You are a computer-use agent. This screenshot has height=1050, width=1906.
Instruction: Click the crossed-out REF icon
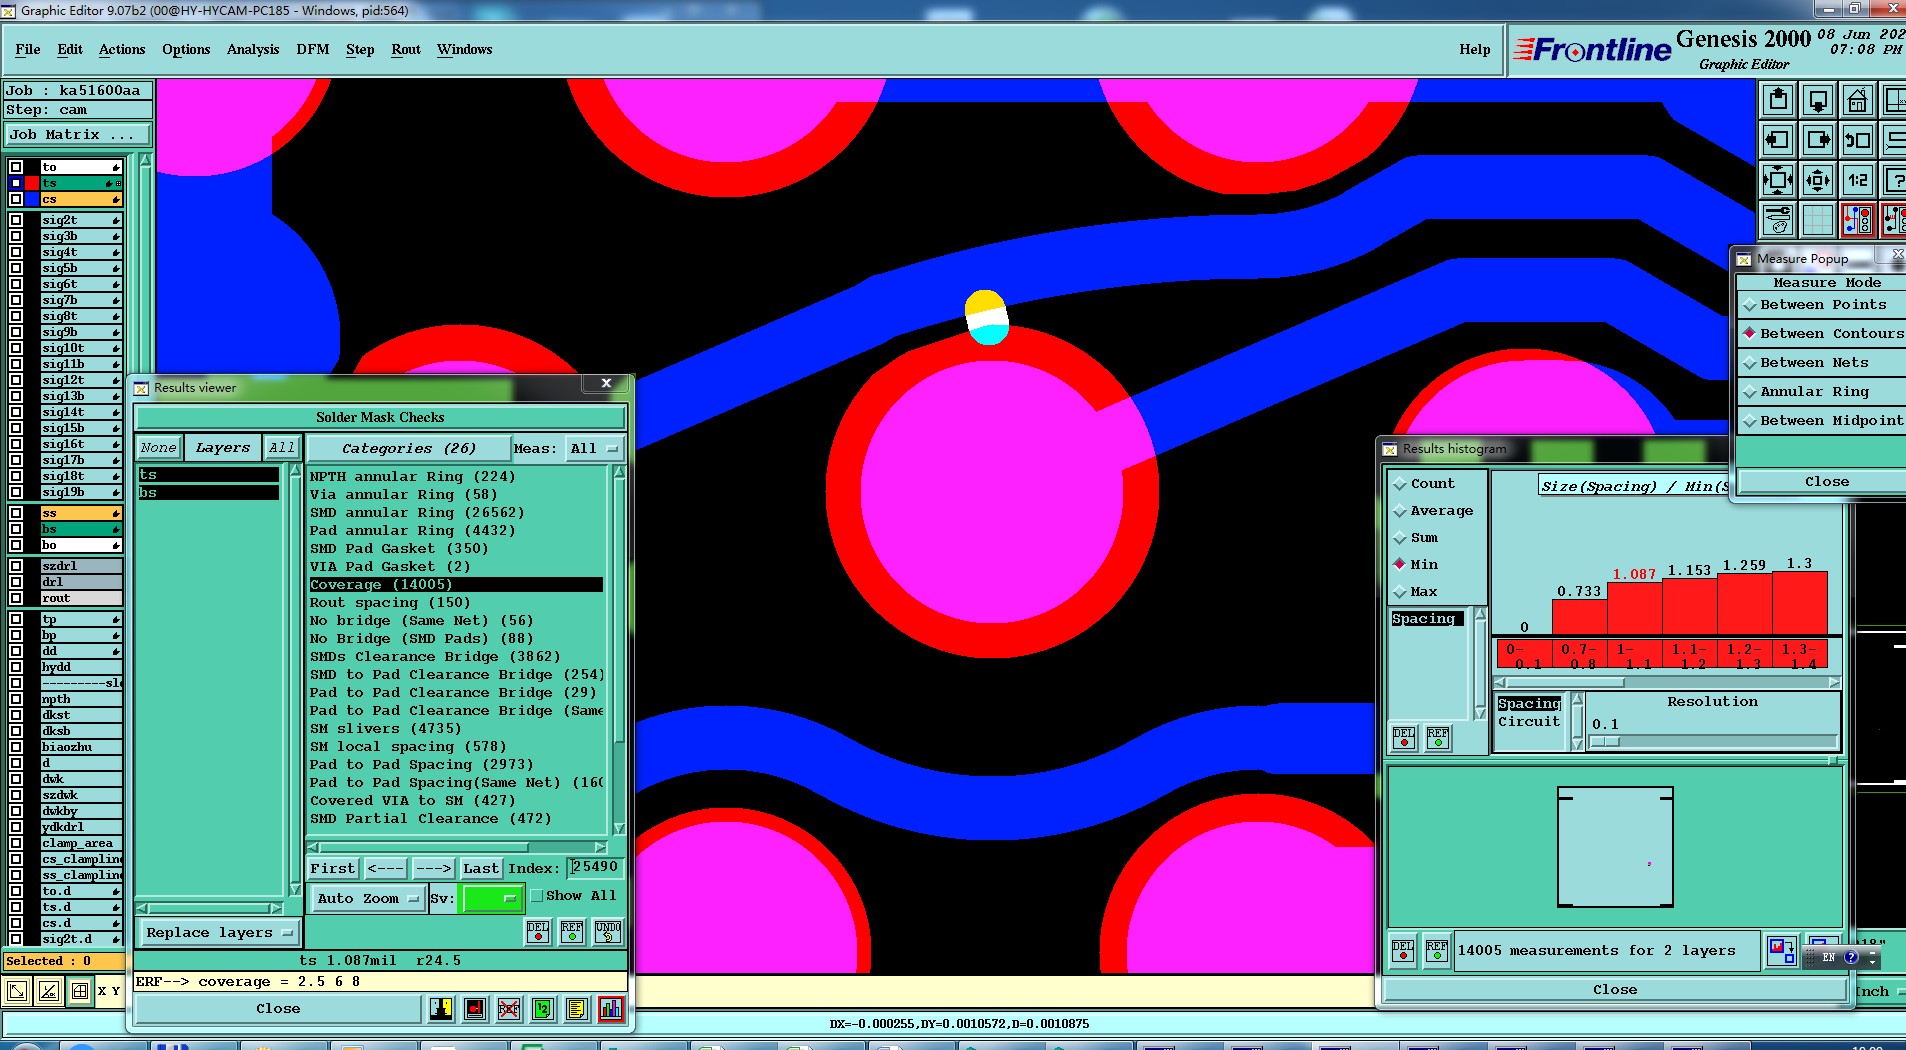click(509, 1009)
